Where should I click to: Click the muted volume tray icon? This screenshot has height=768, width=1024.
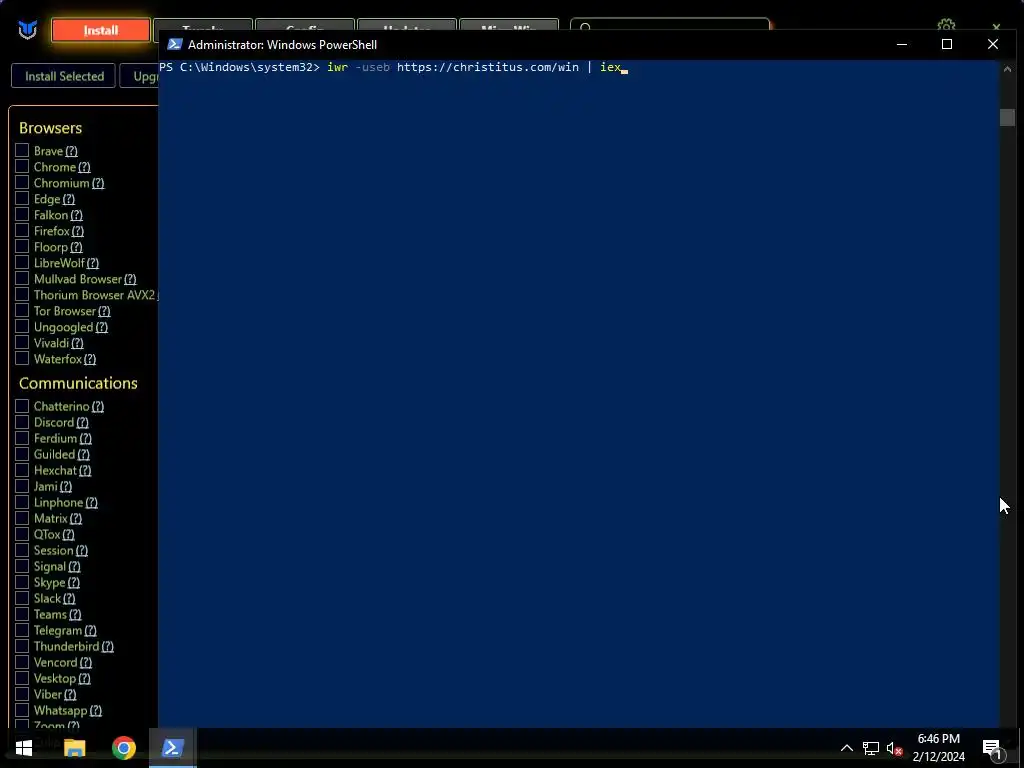pyautogui.click(x=894, y=748)
